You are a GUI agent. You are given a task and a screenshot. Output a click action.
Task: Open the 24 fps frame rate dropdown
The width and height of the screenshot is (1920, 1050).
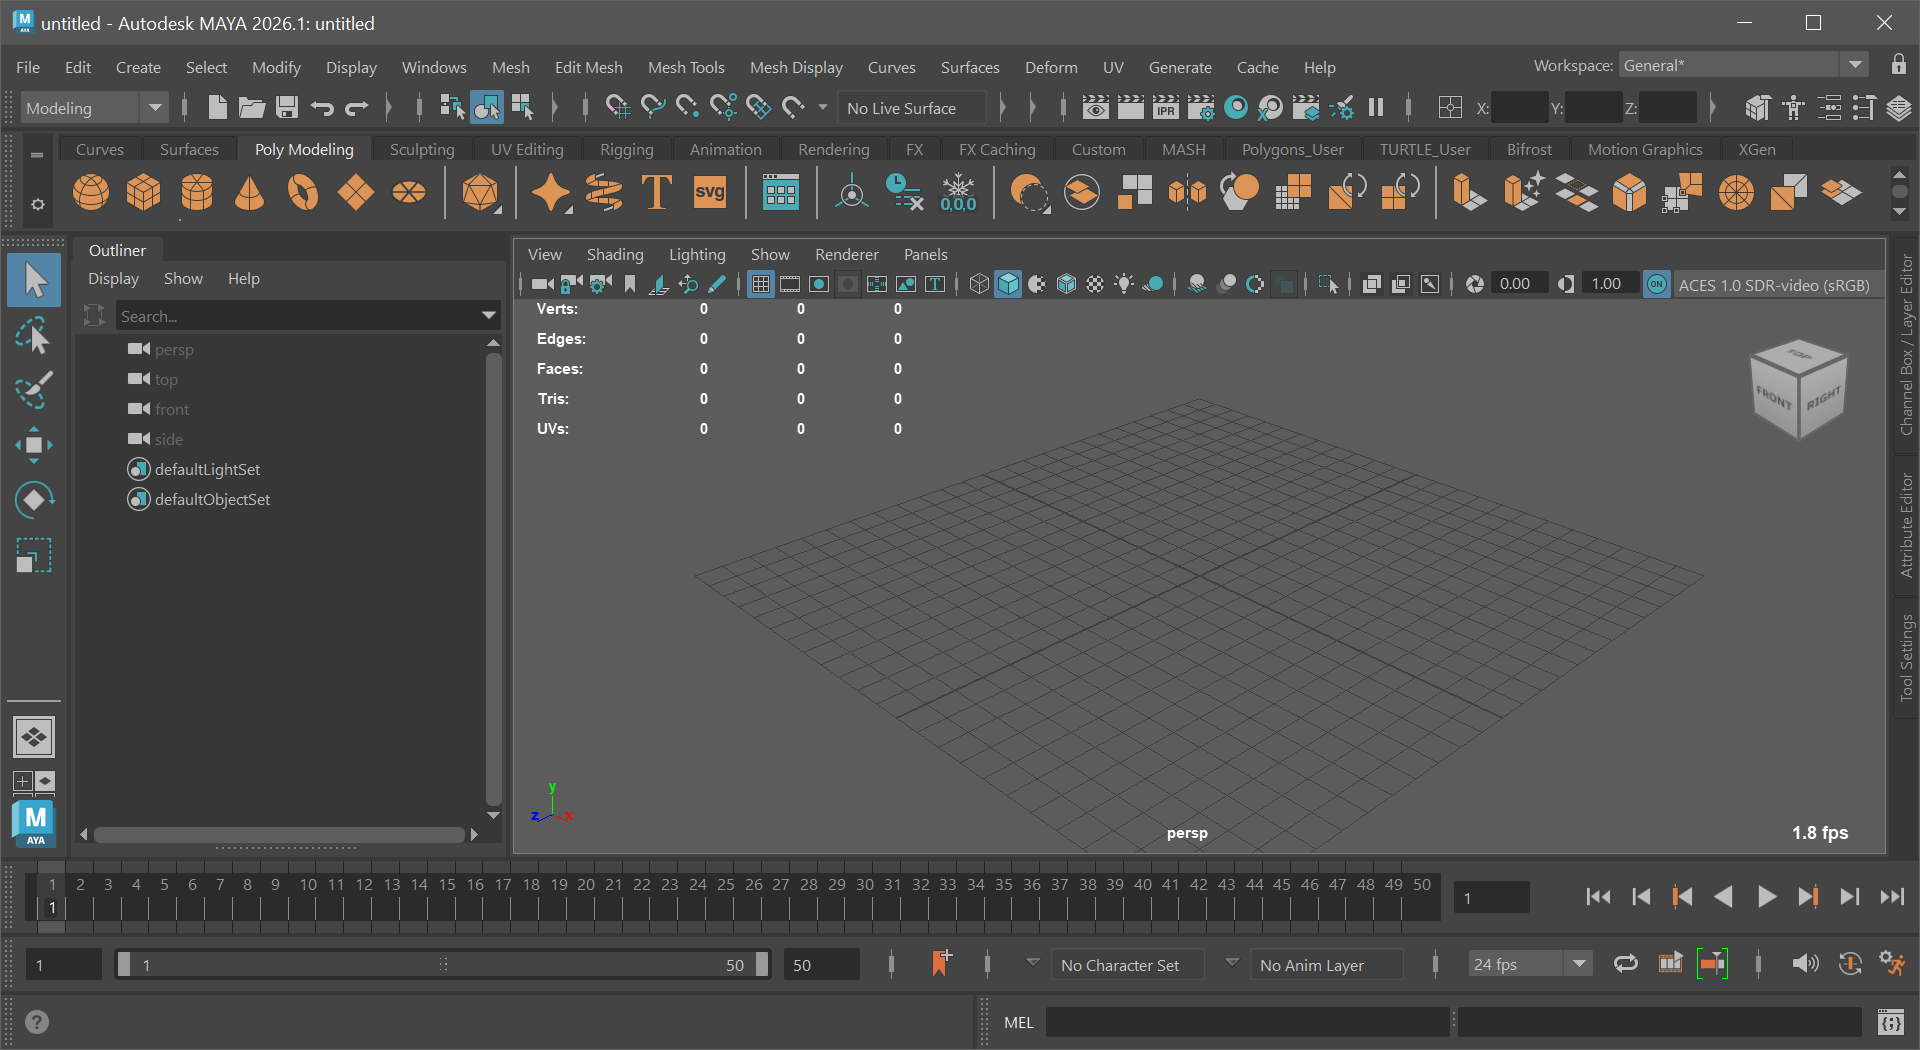coord(1529,964)
